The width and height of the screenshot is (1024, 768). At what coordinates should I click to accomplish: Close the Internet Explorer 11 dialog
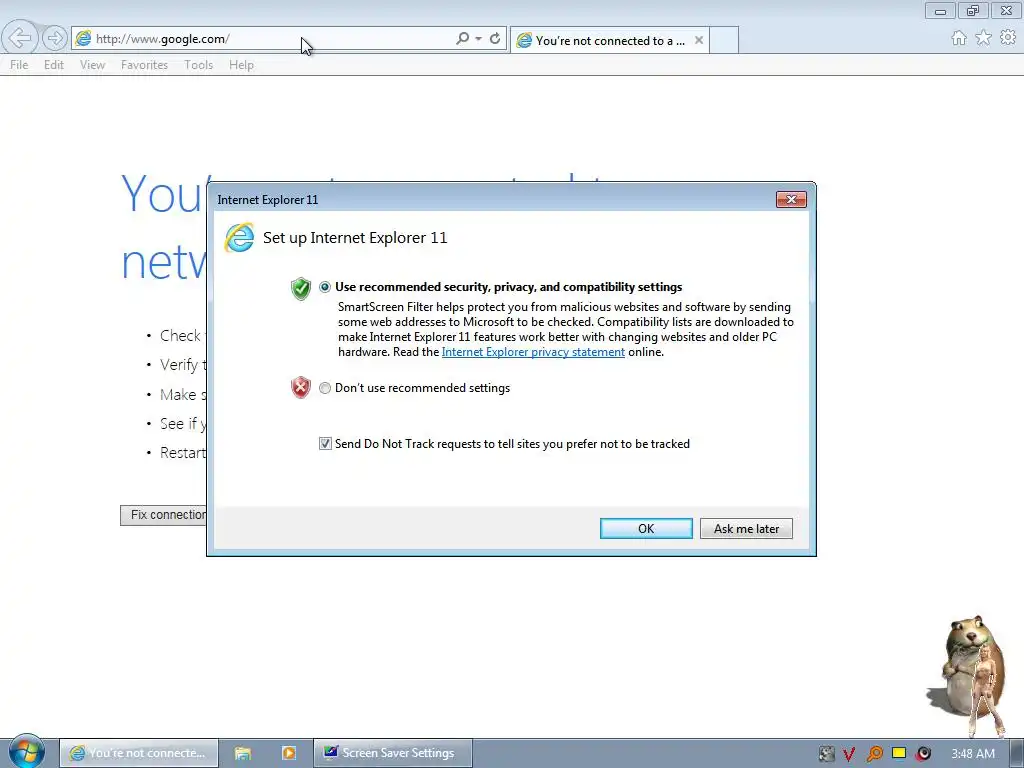point(791,199)
